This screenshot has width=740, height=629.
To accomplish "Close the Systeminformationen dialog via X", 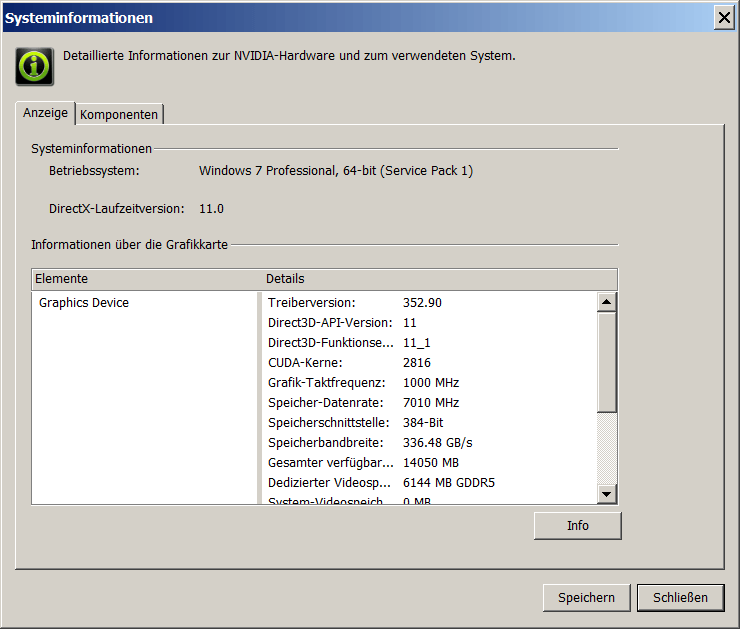I will pos(724,18).
